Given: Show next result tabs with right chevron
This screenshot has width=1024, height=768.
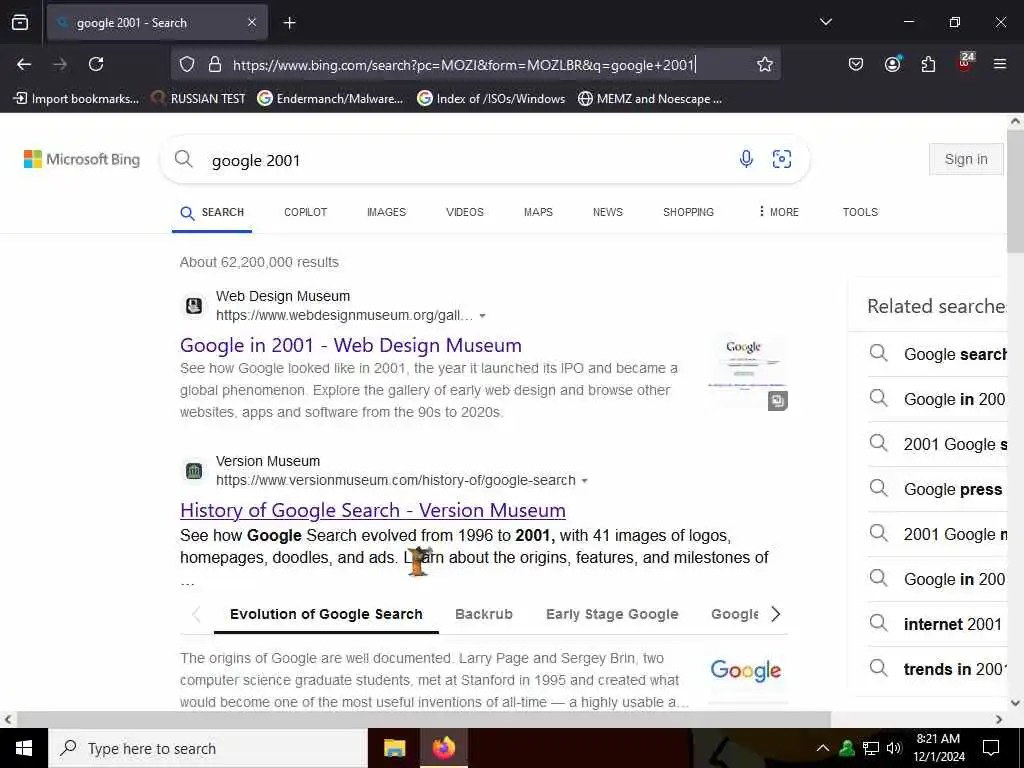Looking at the screenshot, I should [x=775, y=614].
